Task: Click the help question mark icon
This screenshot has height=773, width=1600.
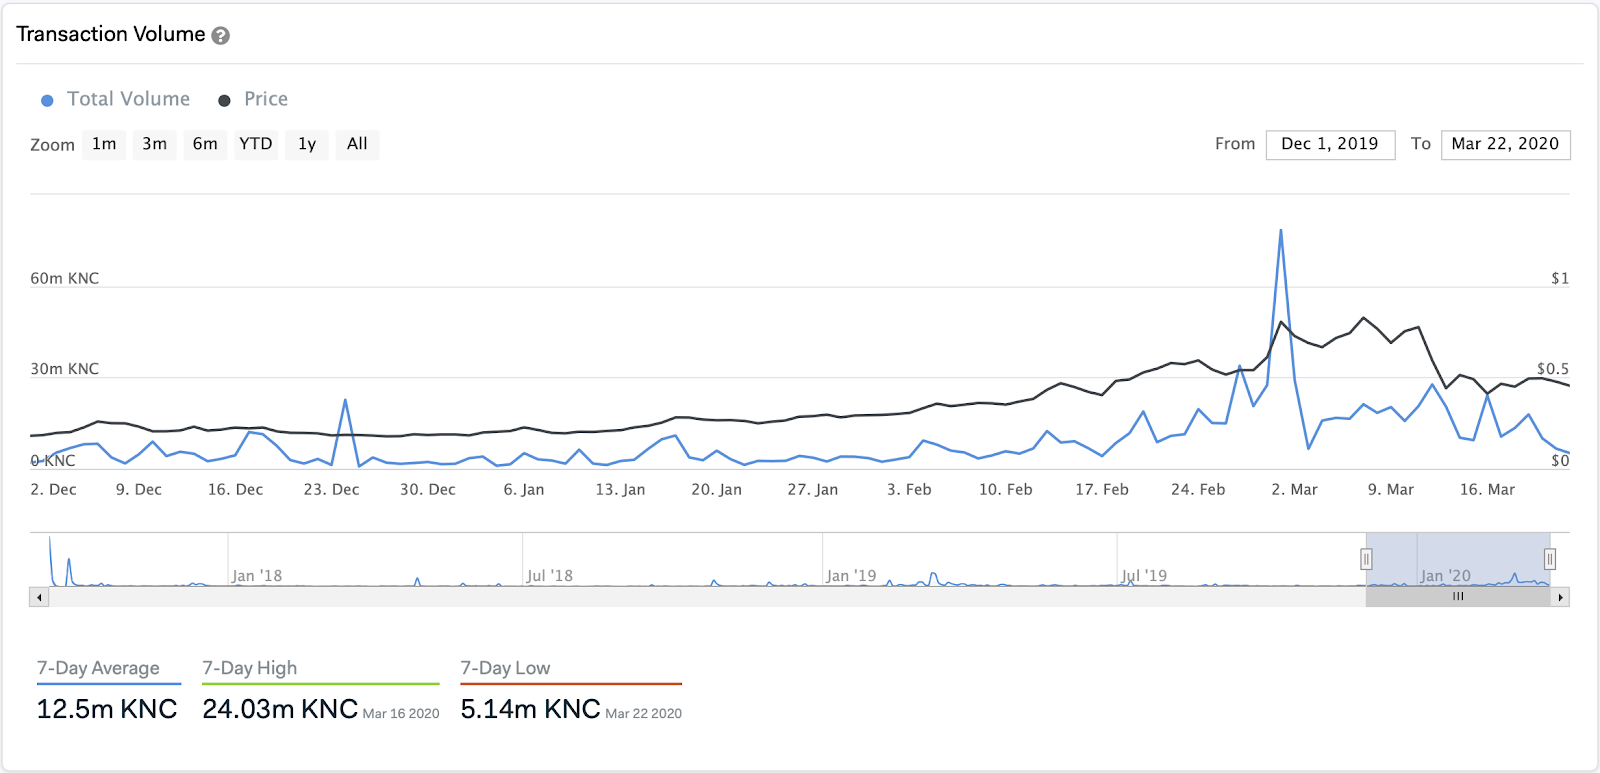Action: click(221, 36)
